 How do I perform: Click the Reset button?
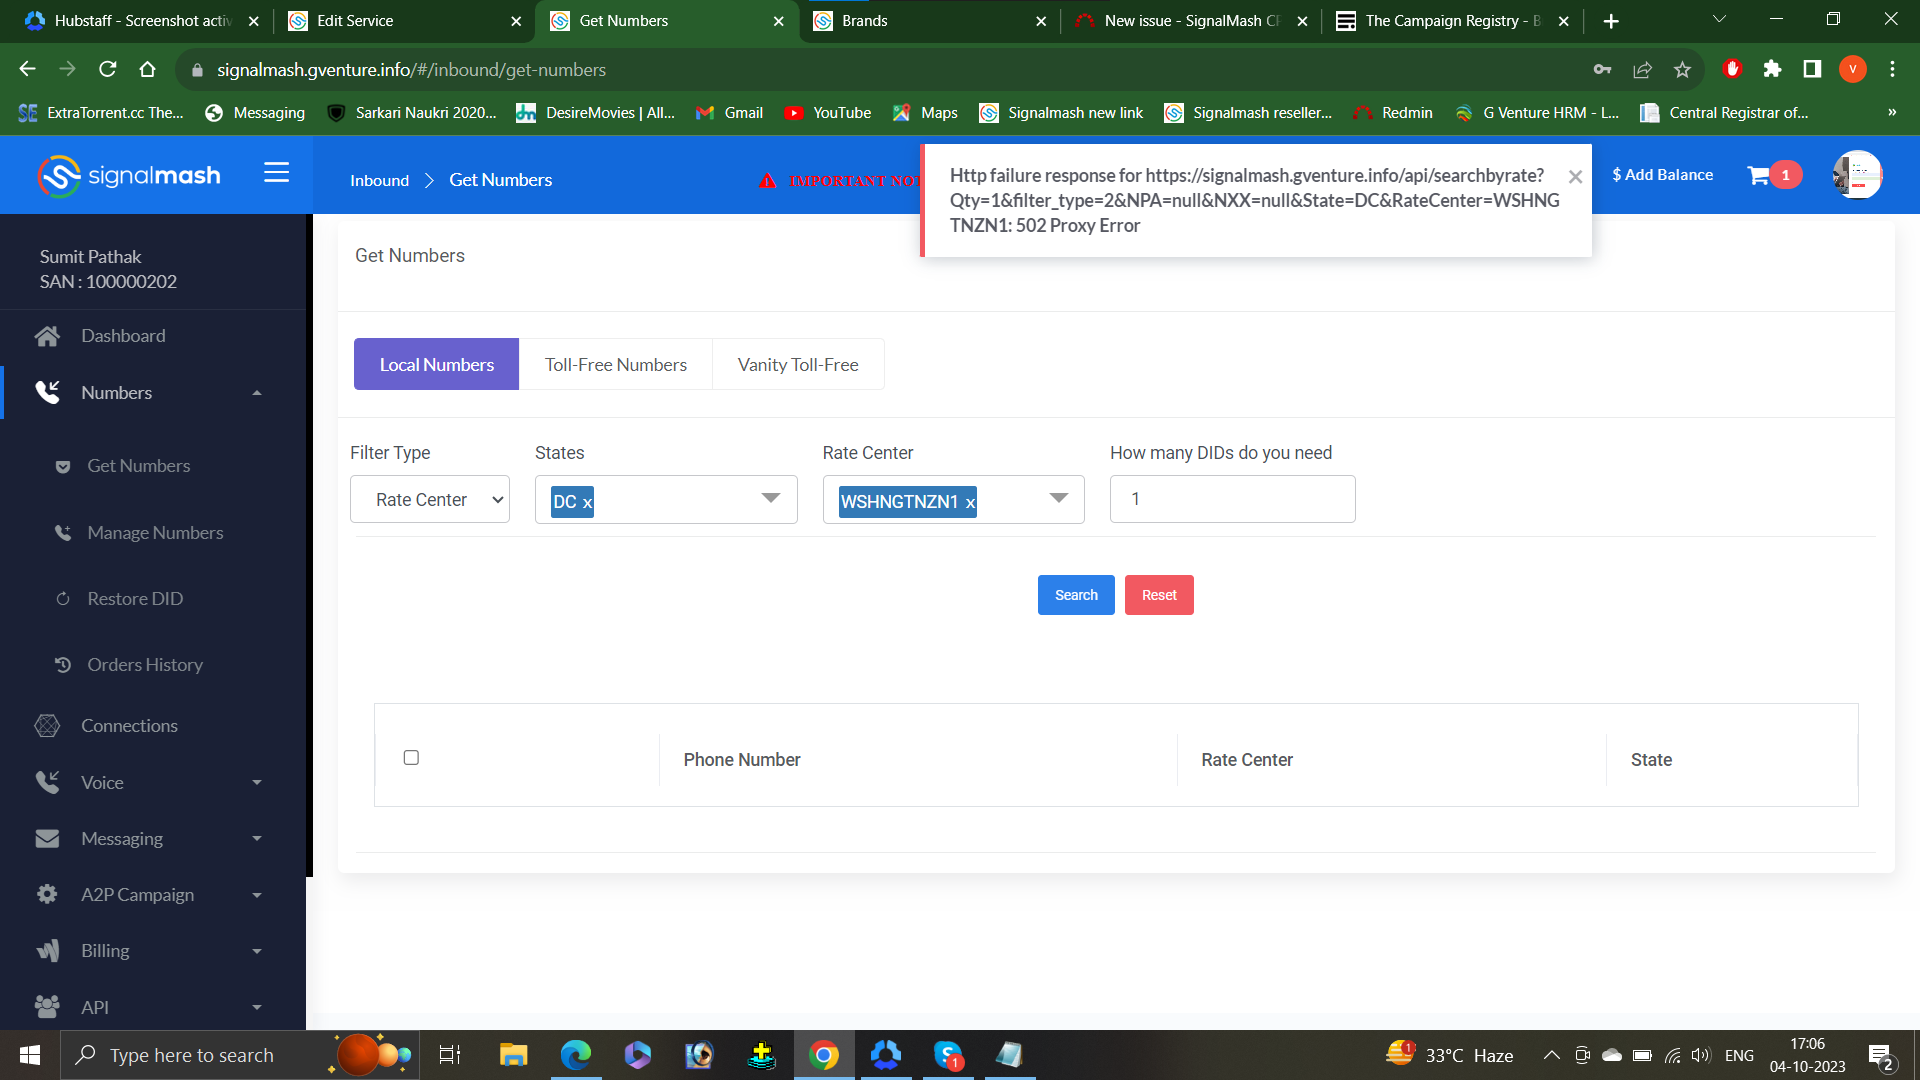tap(1159, 595)
